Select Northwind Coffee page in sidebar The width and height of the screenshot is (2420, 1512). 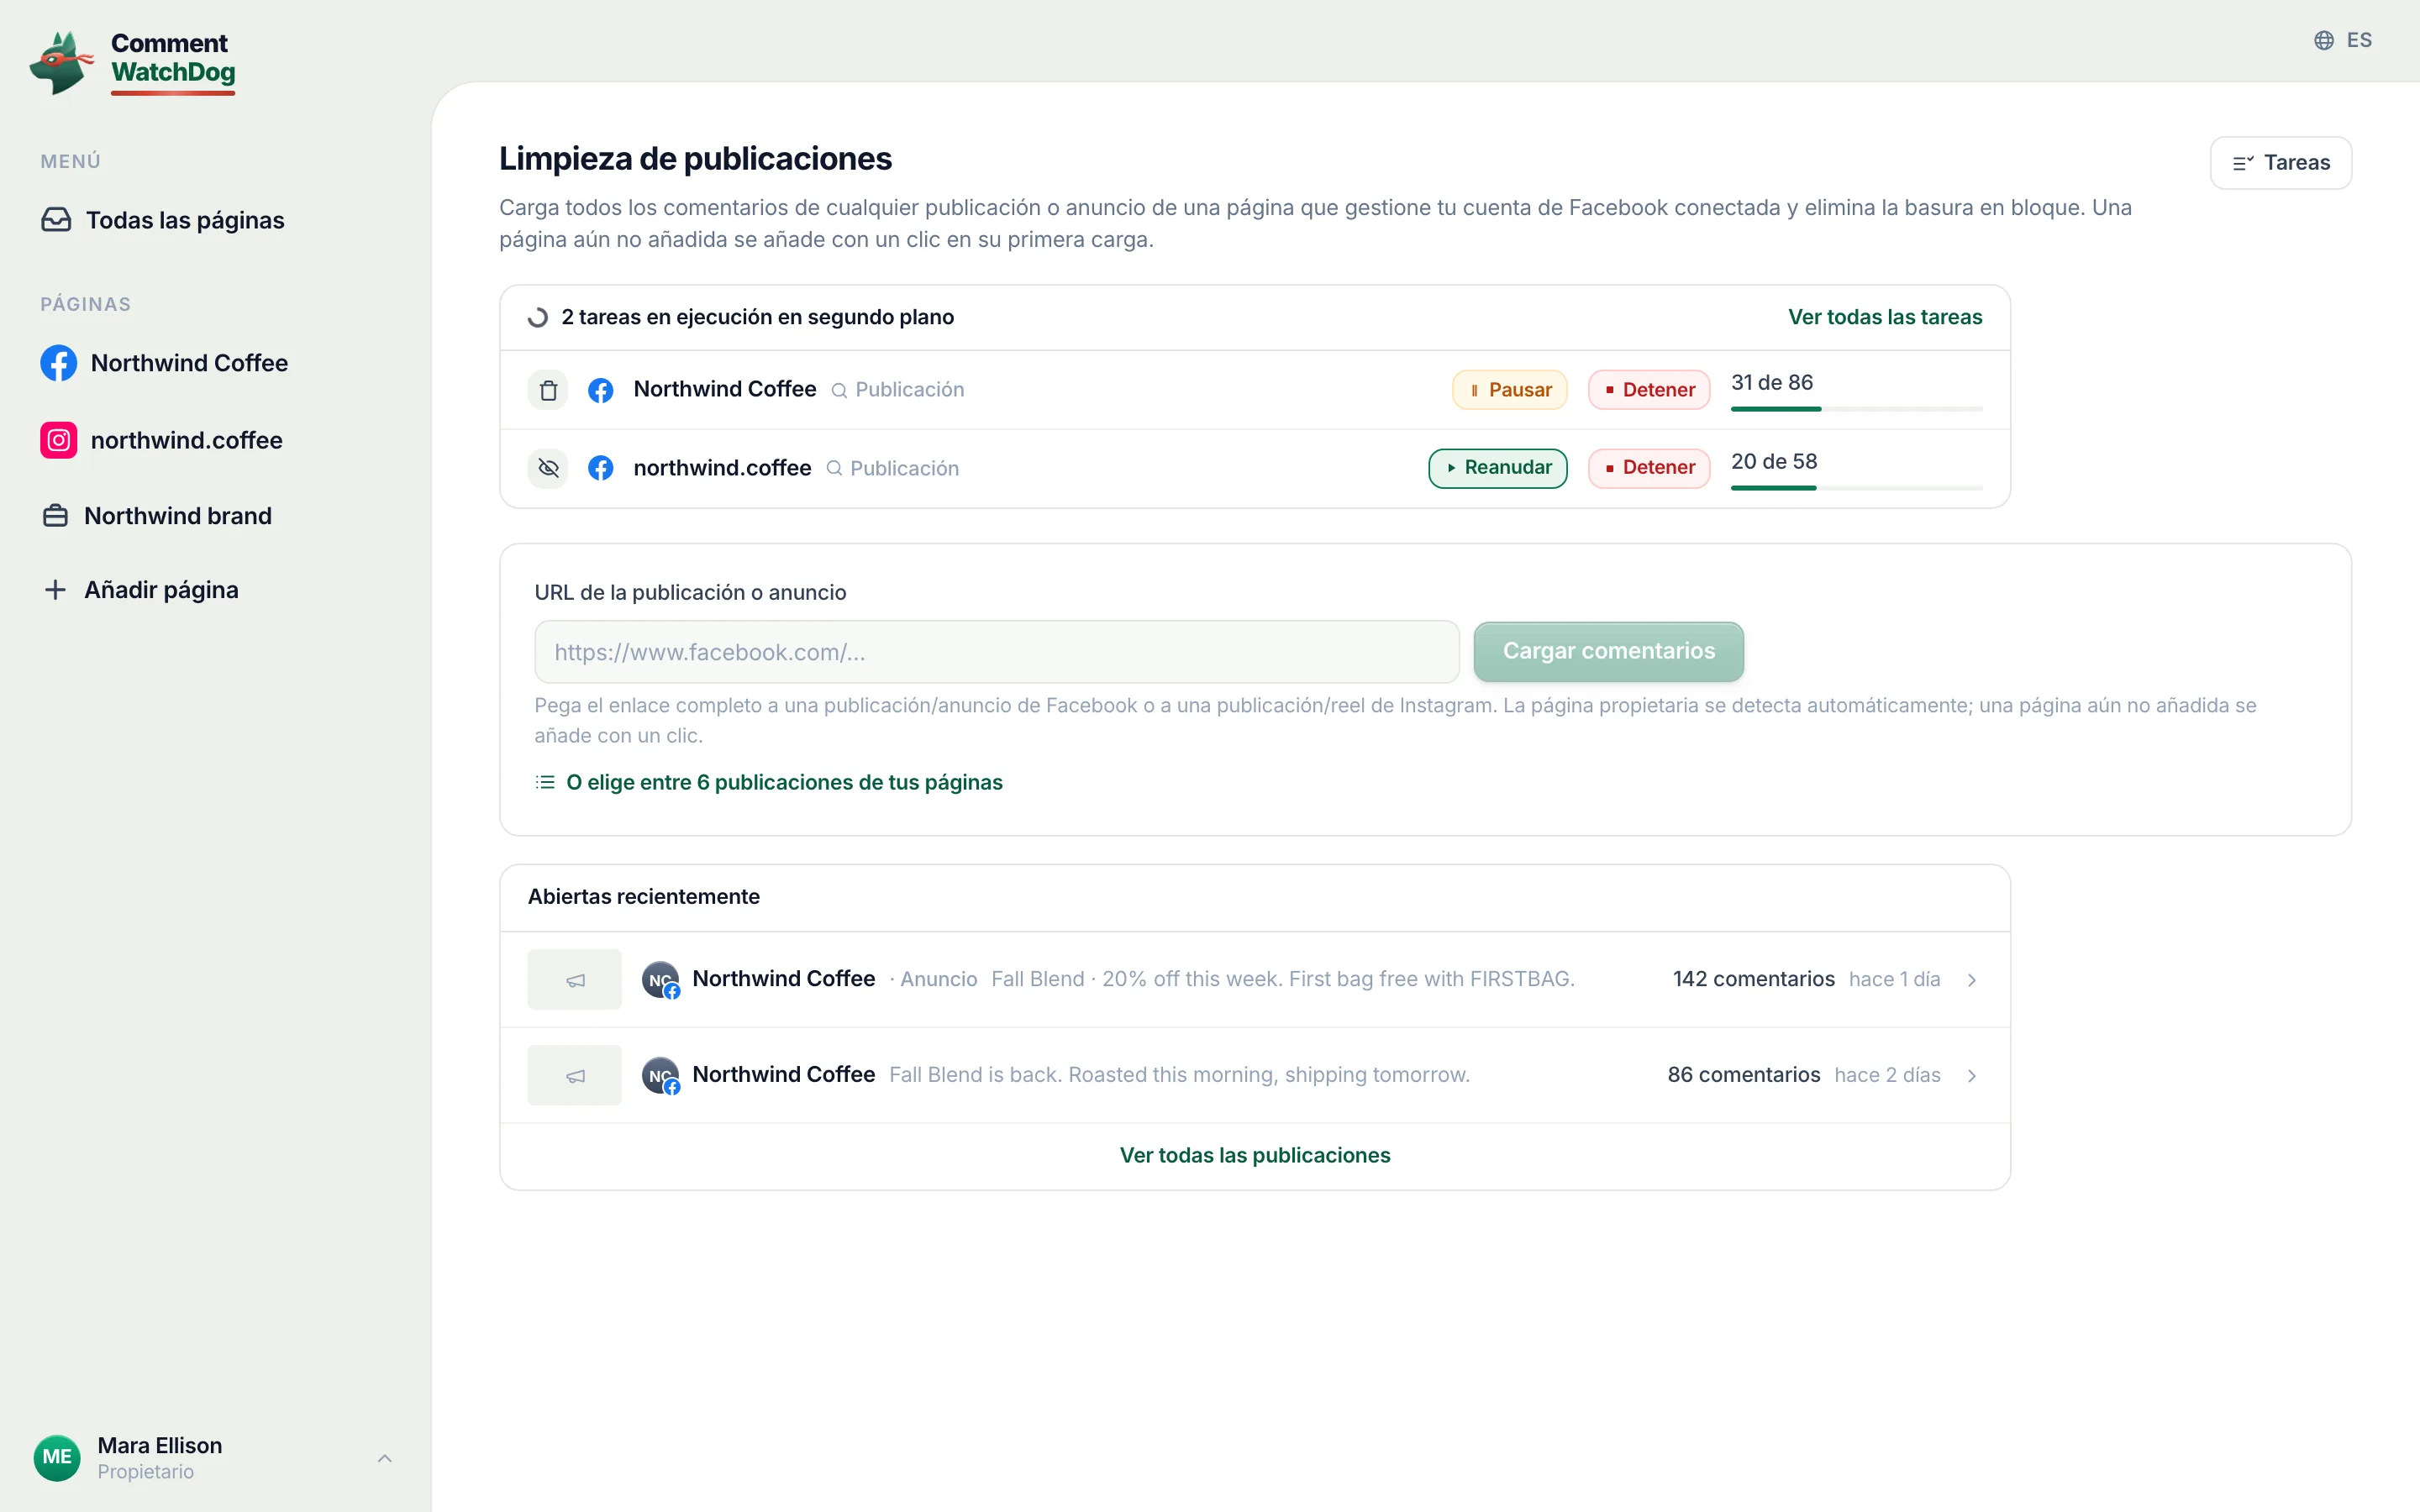click(x=164, y=363)
